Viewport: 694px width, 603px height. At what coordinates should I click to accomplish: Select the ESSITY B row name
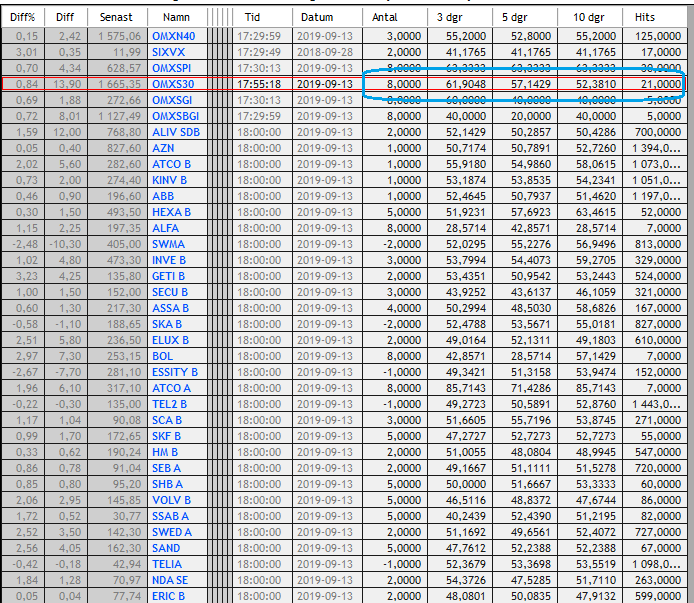point(175,372)
